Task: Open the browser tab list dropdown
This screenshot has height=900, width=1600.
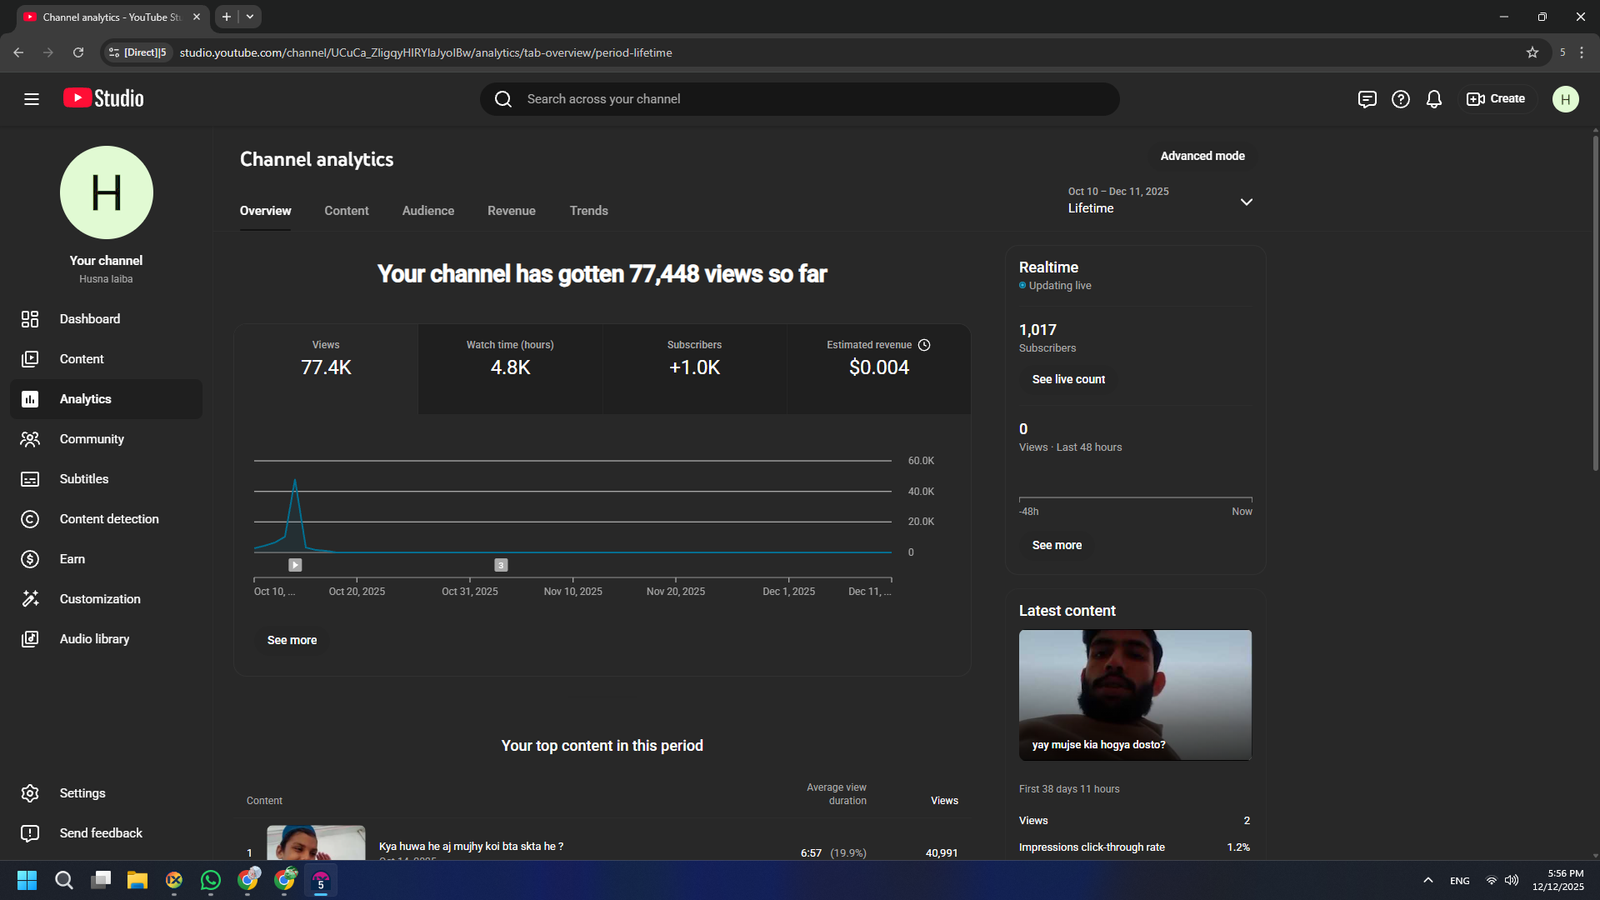Action: 250,17
